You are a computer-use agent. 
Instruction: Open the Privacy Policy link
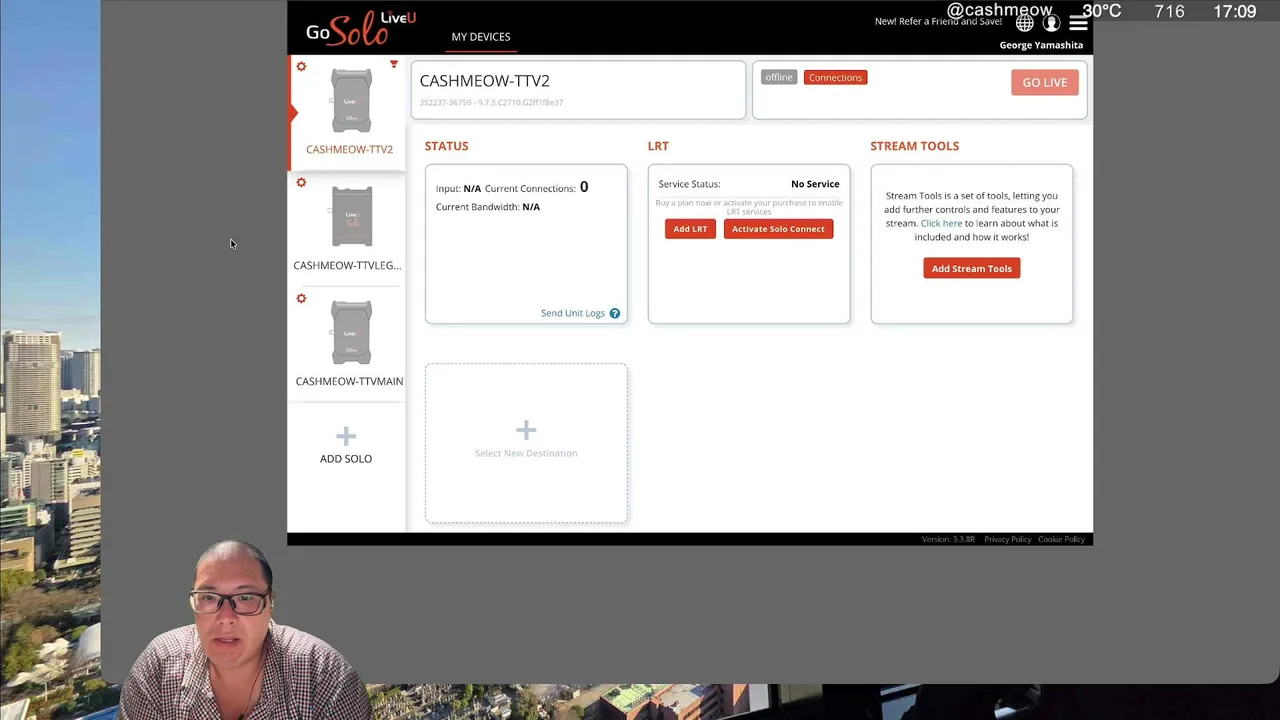[x=1007, y=539]
